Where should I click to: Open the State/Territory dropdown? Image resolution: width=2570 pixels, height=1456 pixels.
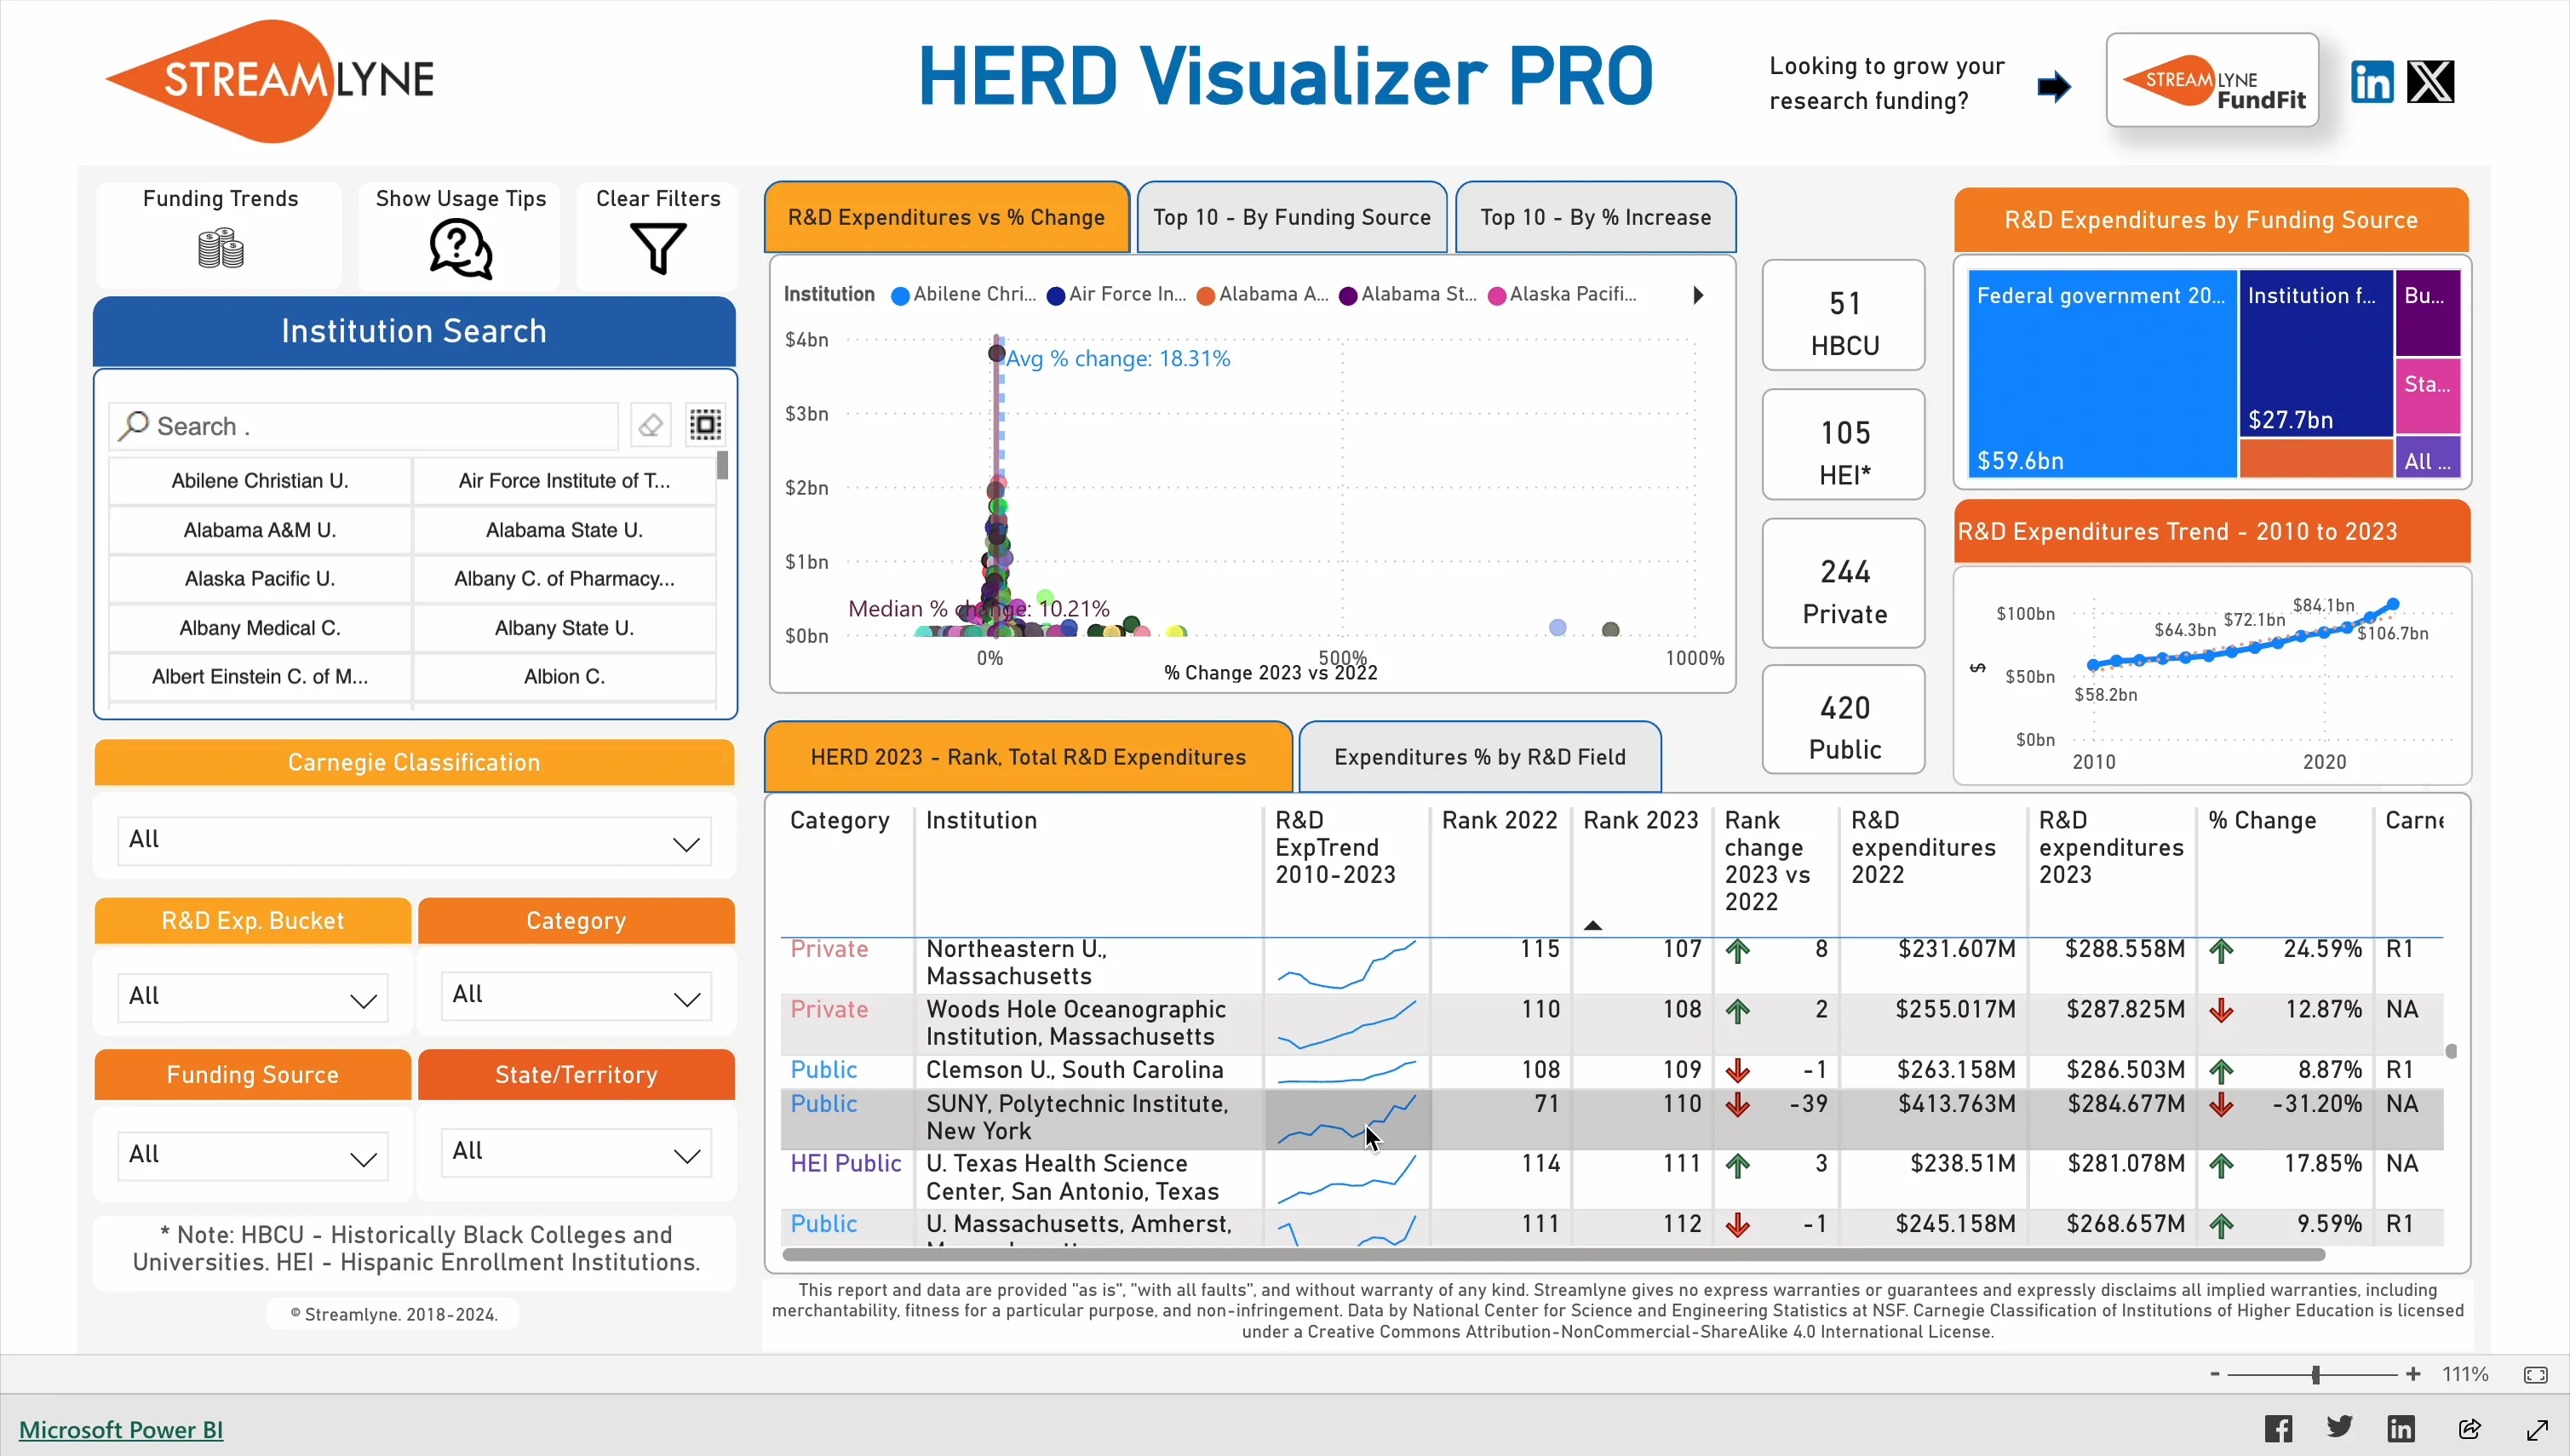[576, 1153]
